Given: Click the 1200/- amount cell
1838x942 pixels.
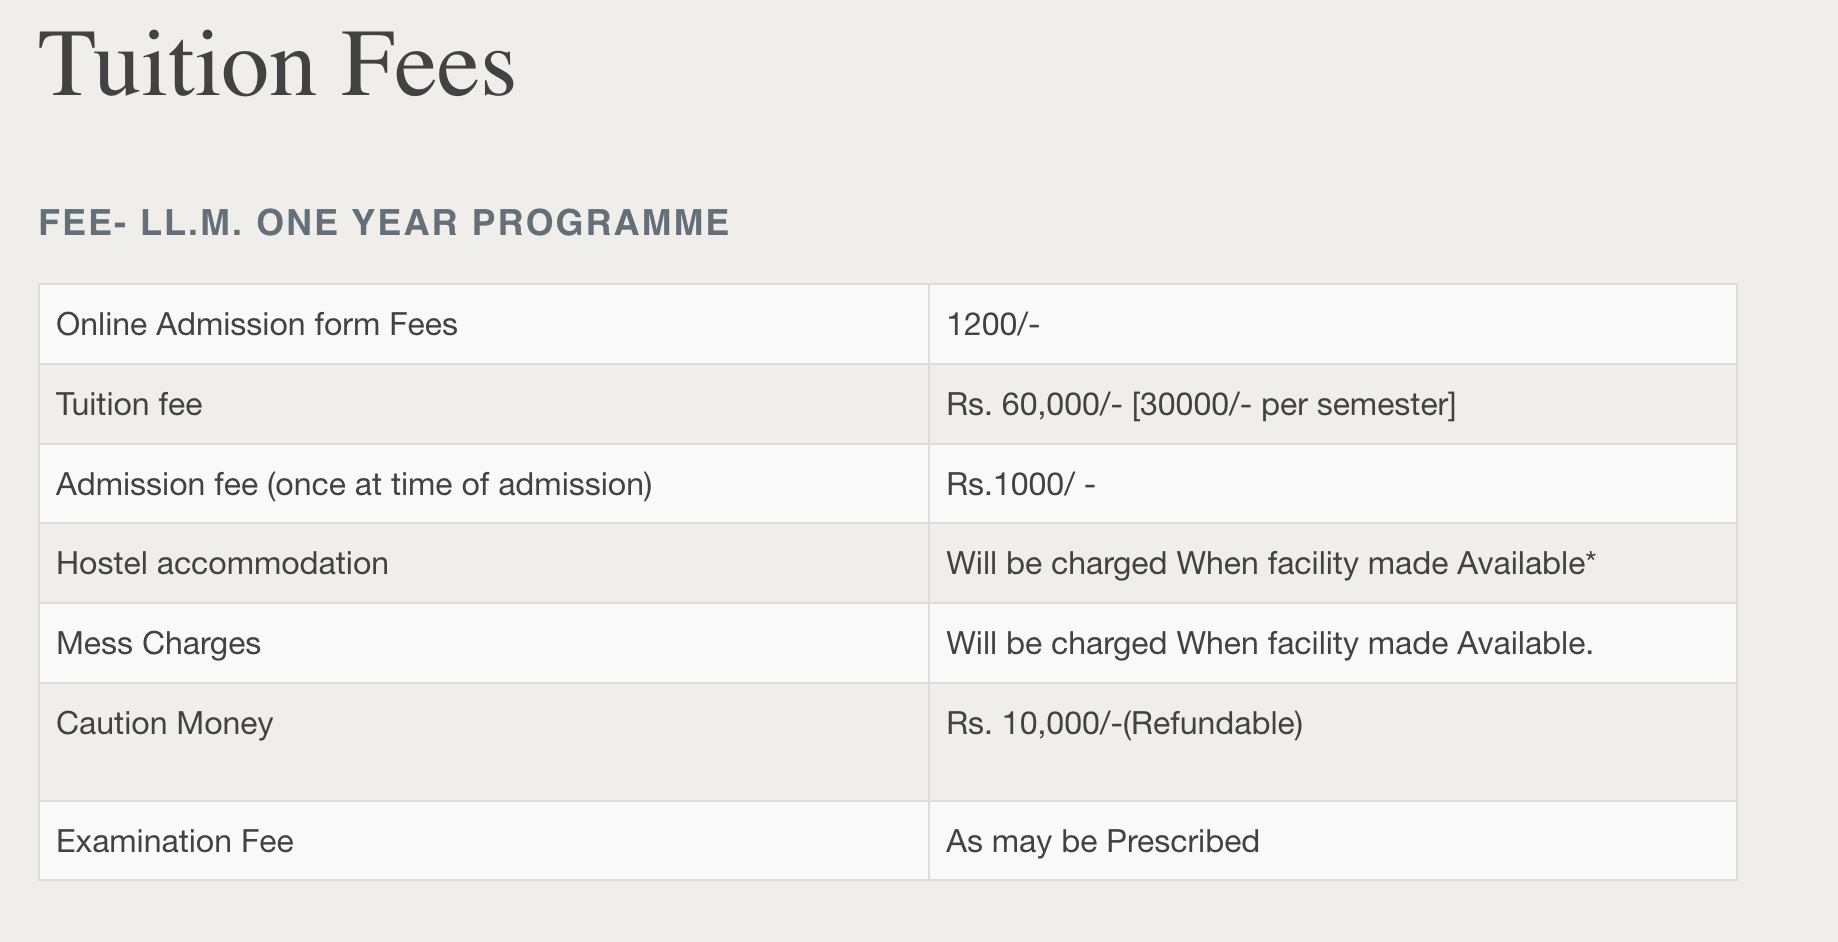Looking at the screenshot, I should [x=993, y=325].
